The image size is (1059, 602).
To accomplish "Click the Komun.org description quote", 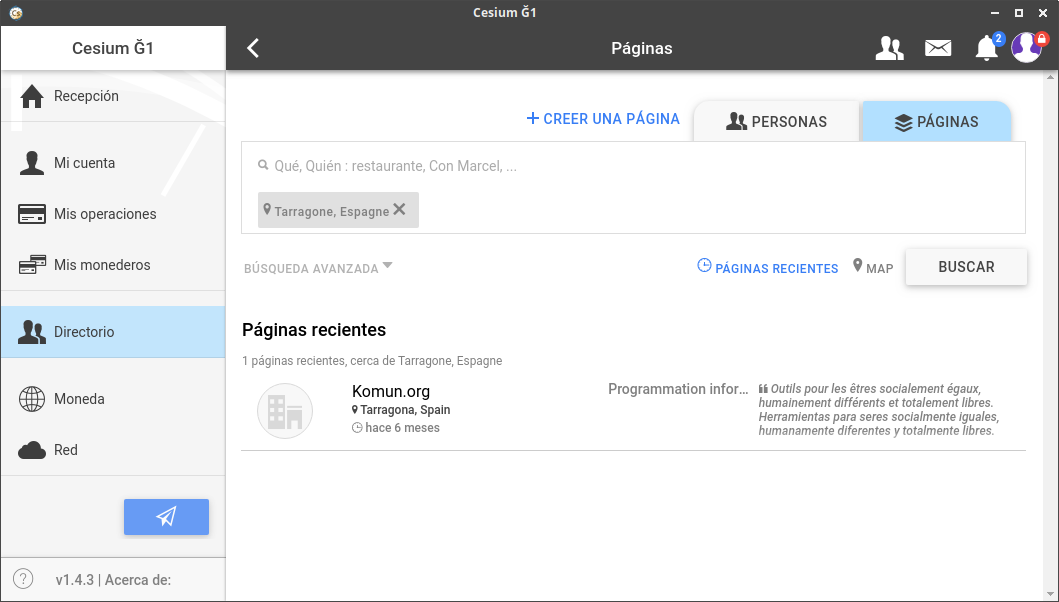I will click(x=878, y=409).
